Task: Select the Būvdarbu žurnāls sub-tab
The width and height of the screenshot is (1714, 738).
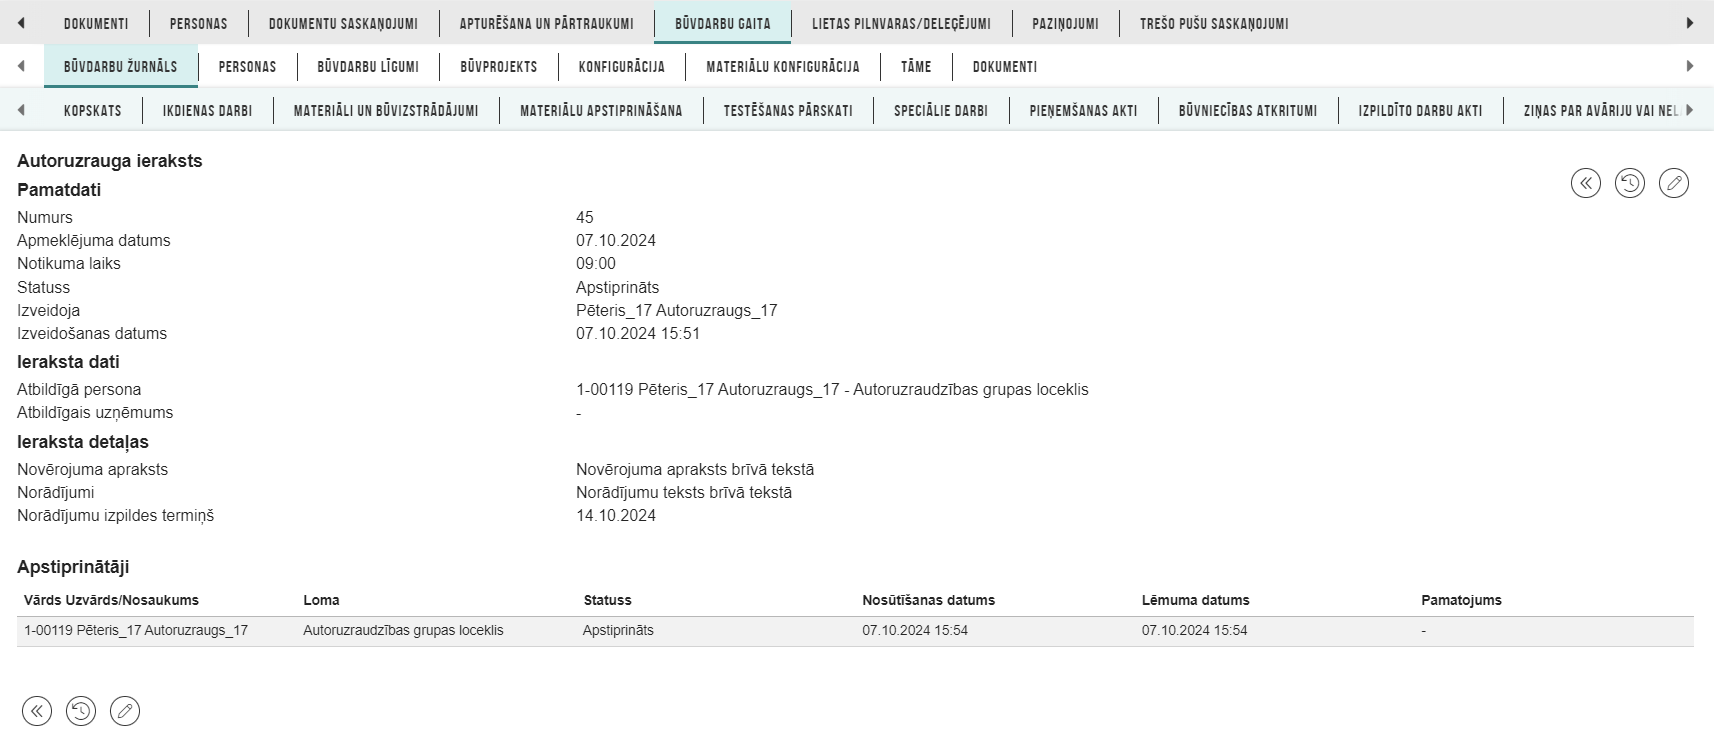Action: pyautogui.click(x=120, y=66)
